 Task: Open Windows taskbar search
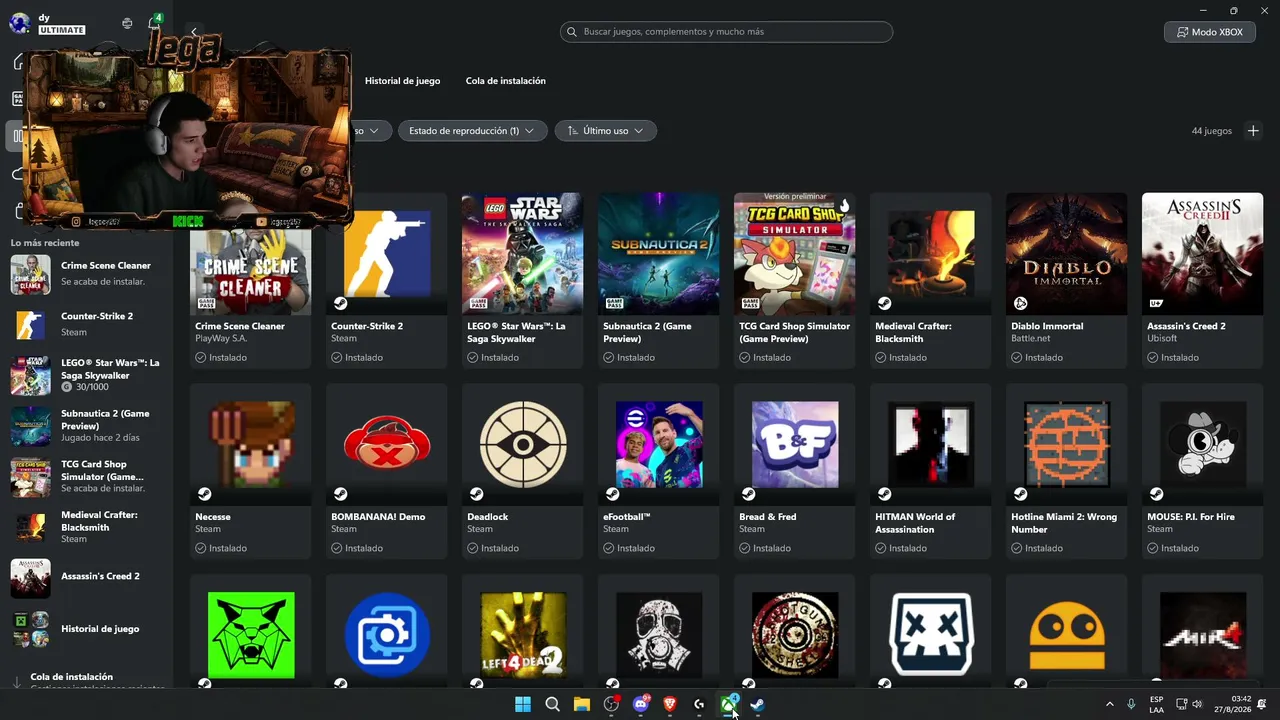pos(552,704)
